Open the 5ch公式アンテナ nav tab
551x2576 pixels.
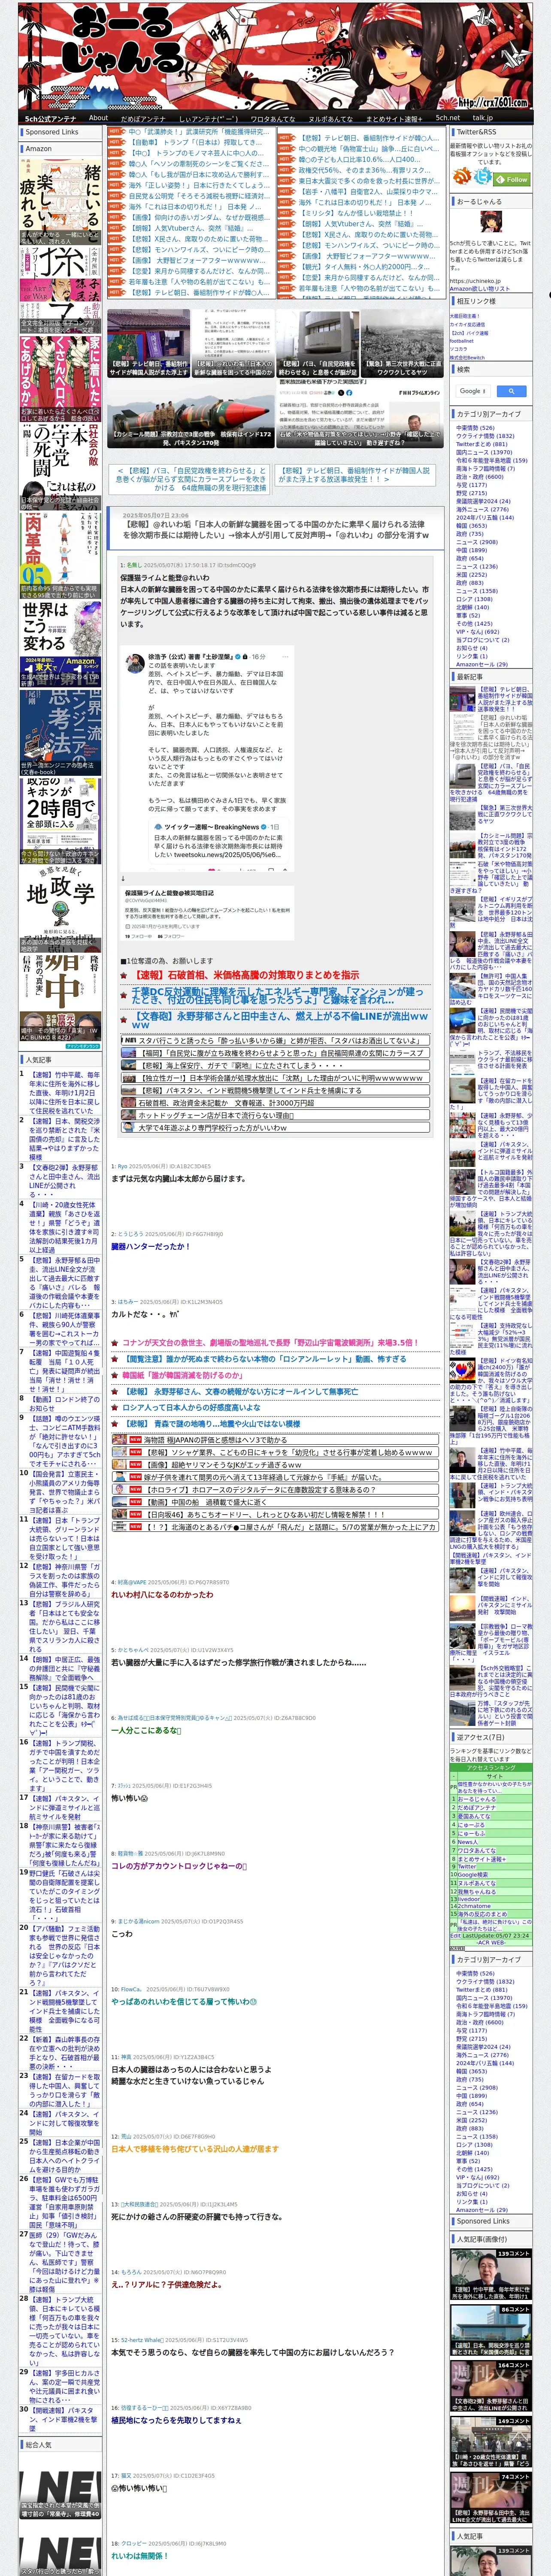tap(50, 118)
